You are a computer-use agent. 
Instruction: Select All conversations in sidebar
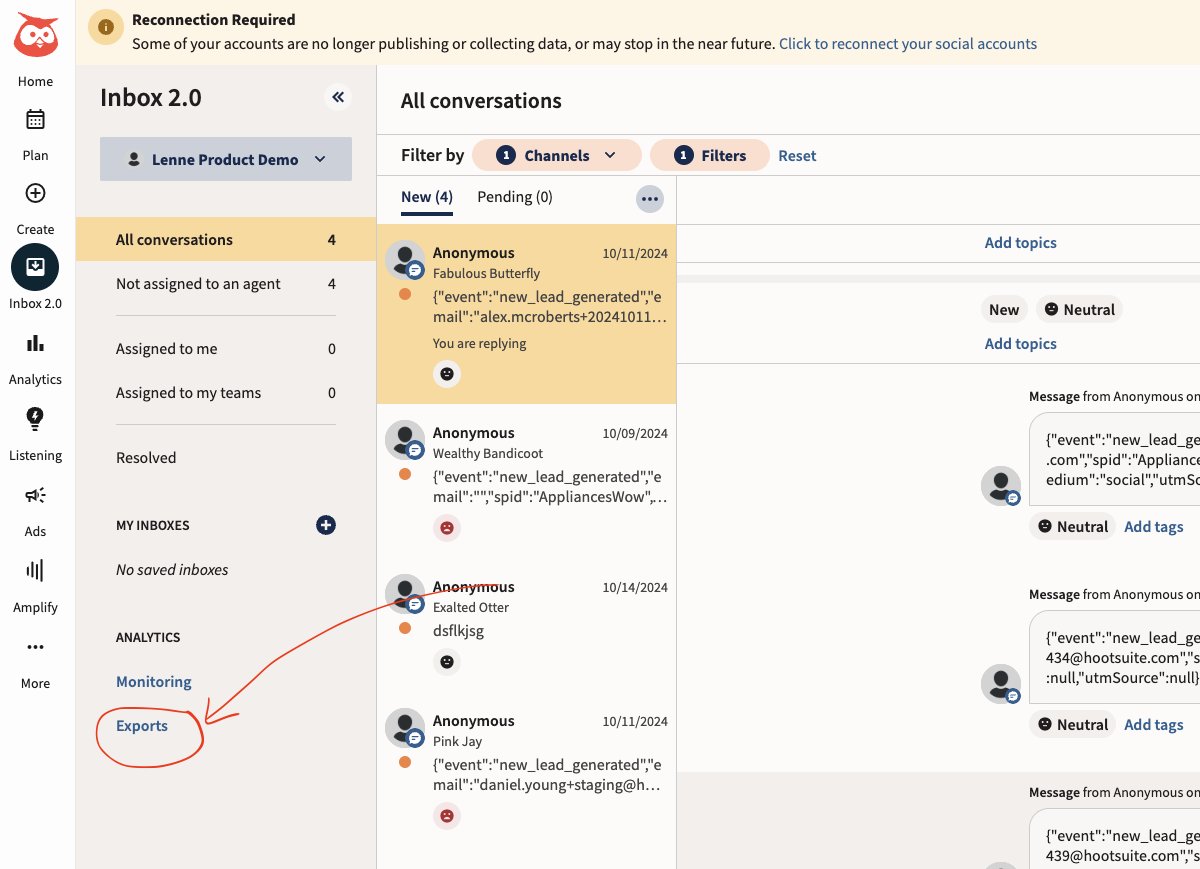point(226,240)
